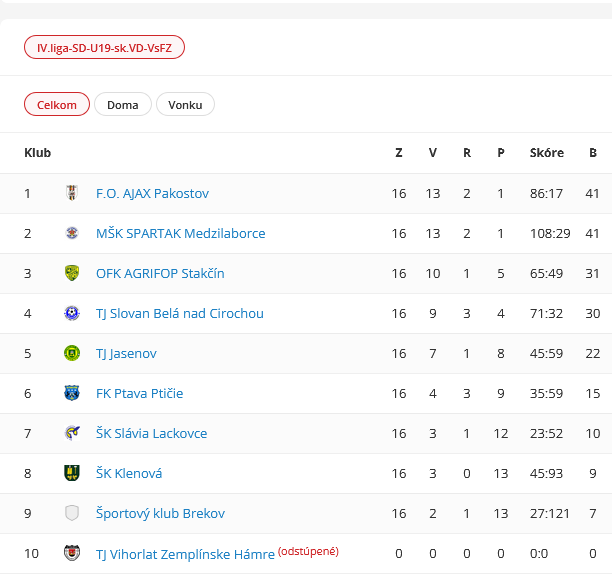Click the ŠK Klenová club crest
This screenshot has height=575, width=612.
point(71,473)
